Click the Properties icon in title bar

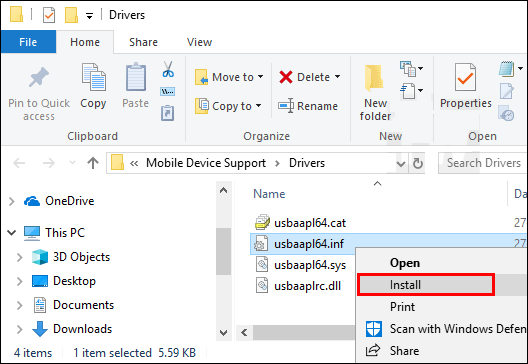[49, 15]
